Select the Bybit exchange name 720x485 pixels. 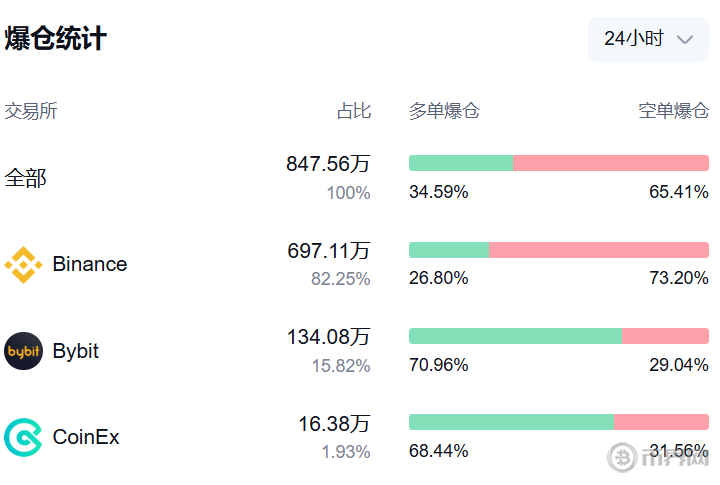(x=76, y=351)
